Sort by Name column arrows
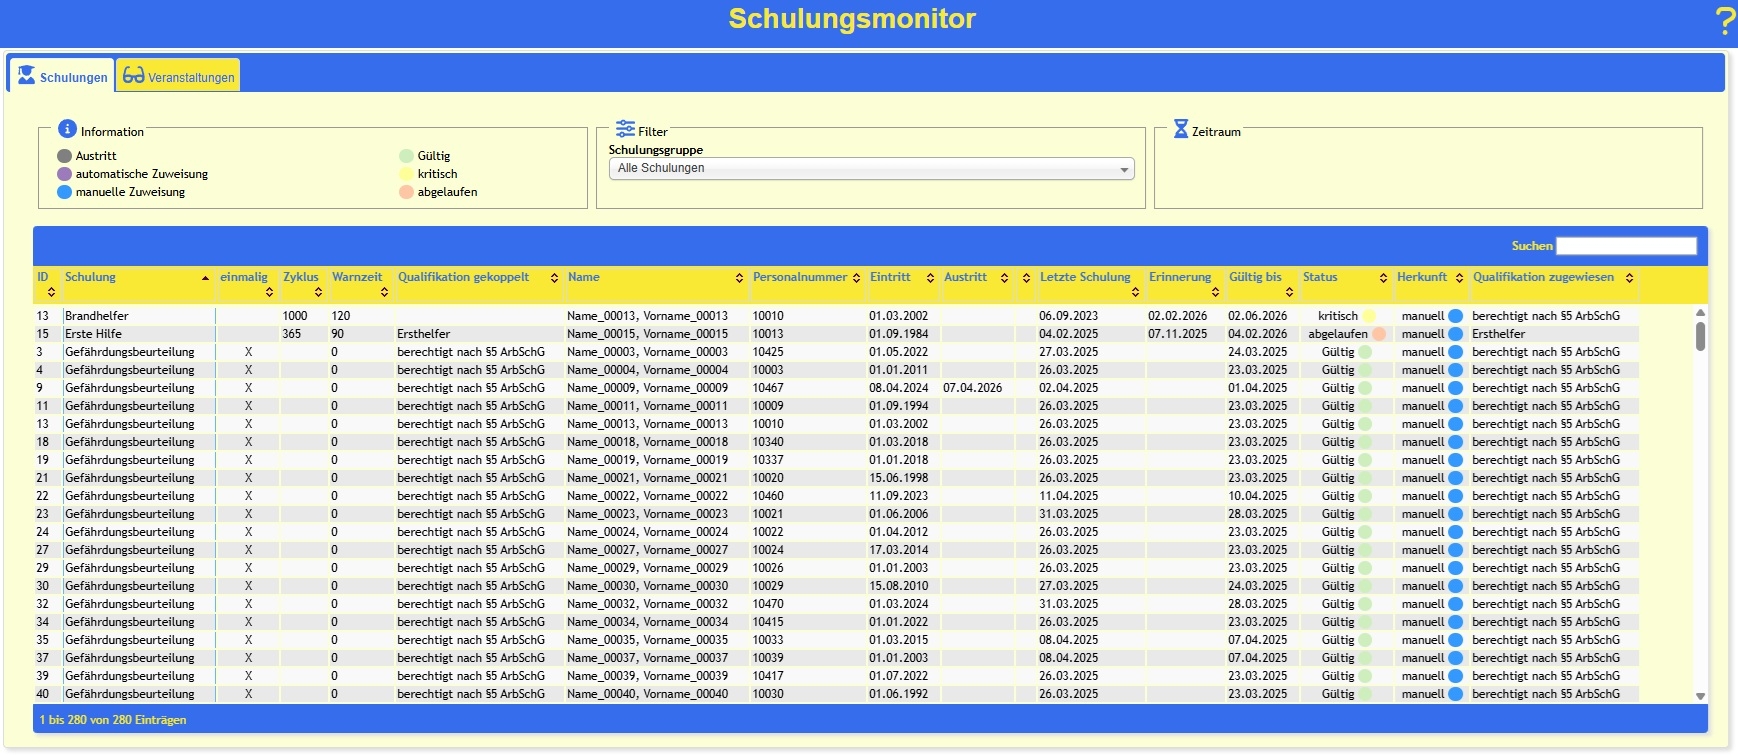Image resolution: width=1738 pixels, height=755 pixels. pos(739,278)
